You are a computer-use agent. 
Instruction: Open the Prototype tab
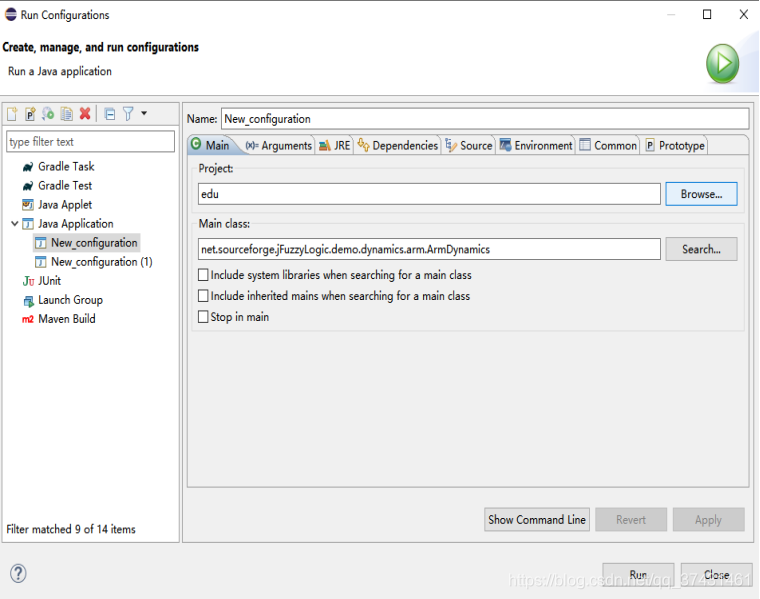pyautogui.click(x=675, y=145)
